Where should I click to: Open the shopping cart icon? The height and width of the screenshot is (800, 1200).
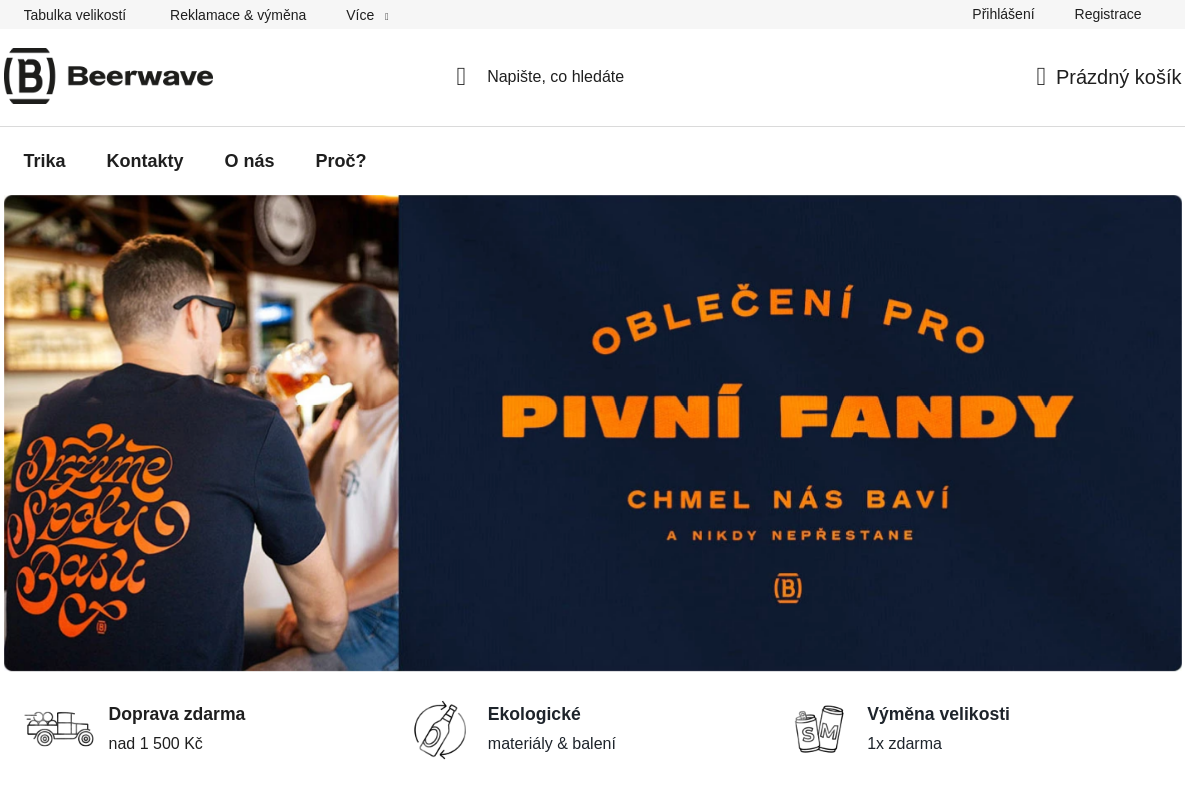(x=1041, y=77)
